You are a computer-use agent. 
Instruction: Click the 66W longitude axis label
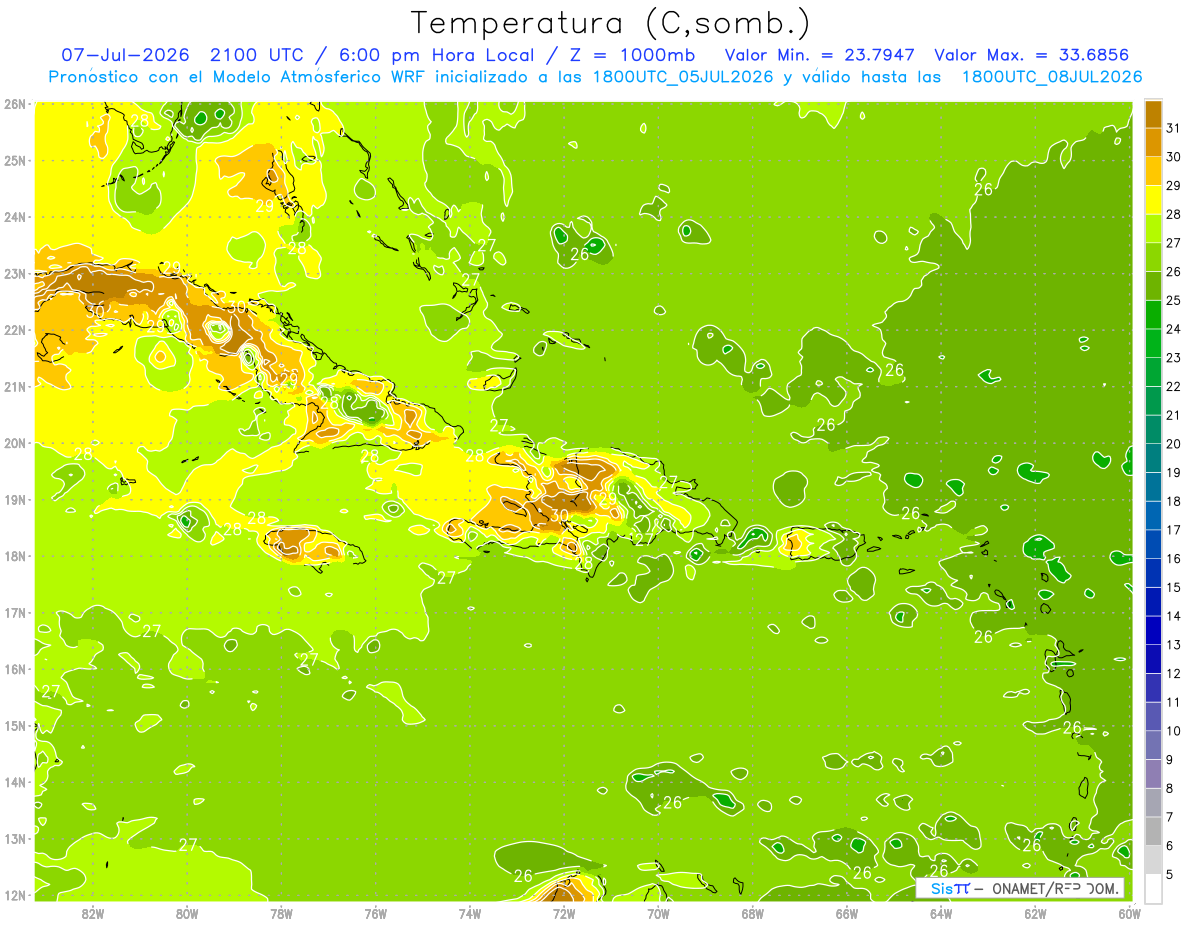[847, 913]
